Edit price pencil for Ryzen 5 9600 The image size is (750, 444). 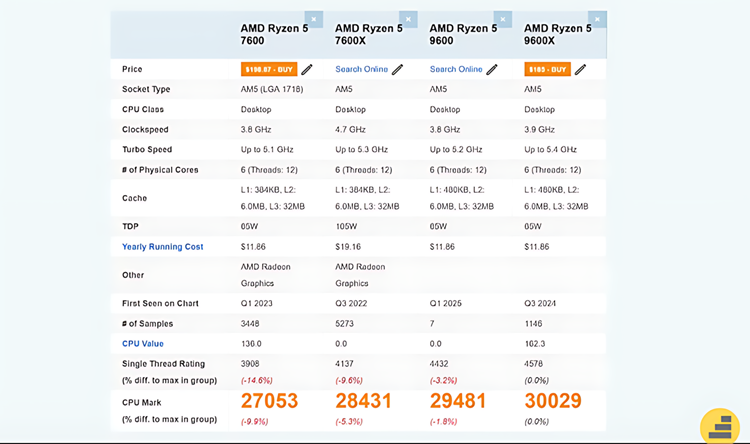492,69
